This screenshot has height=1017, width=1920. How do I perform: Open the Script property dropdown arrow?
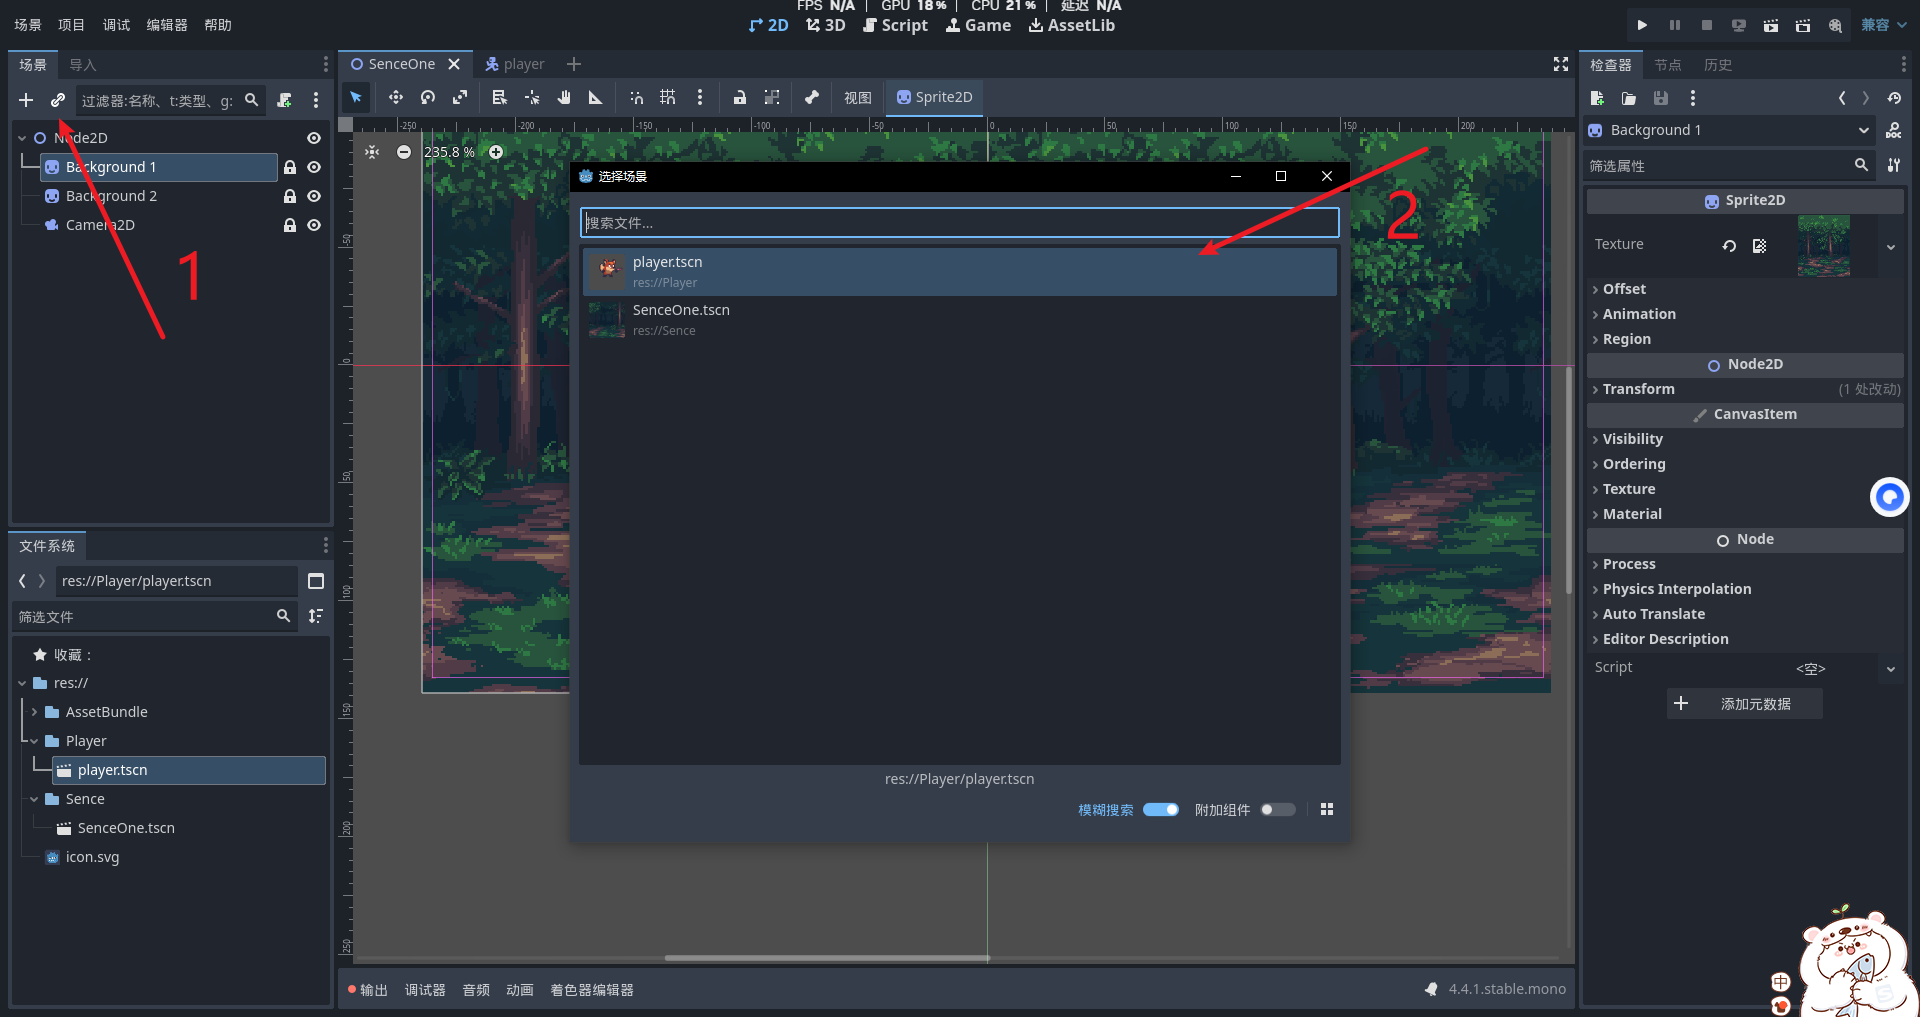(1890, 668)
